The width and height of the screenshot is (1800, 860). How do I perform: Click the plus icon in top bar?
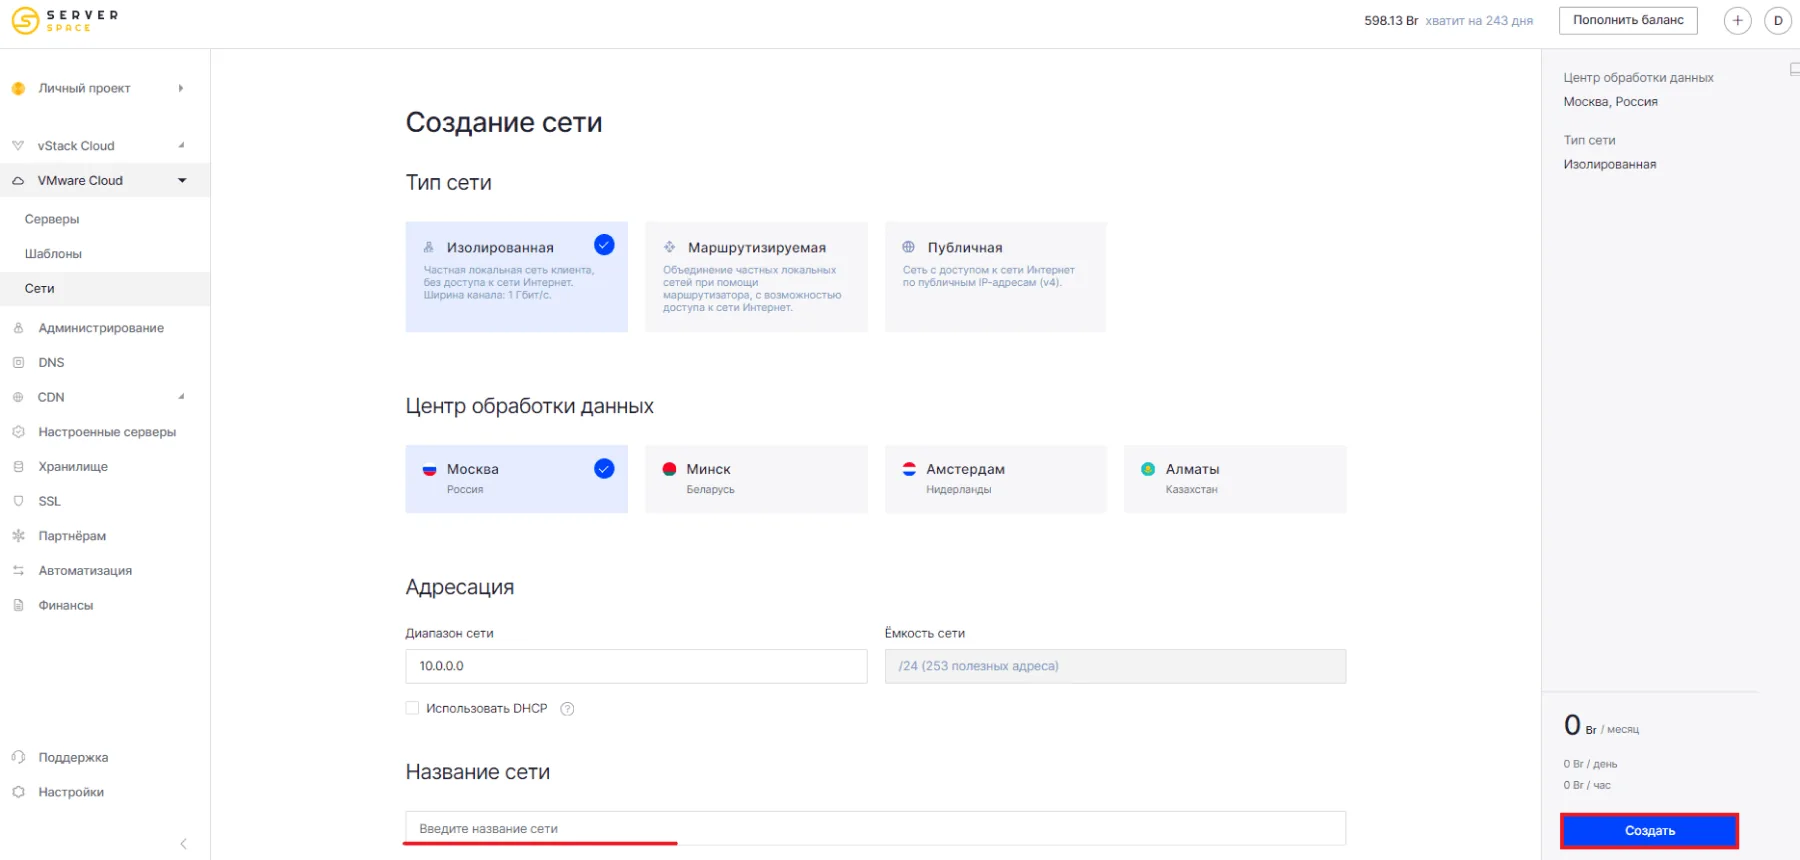click(1738, 21)
